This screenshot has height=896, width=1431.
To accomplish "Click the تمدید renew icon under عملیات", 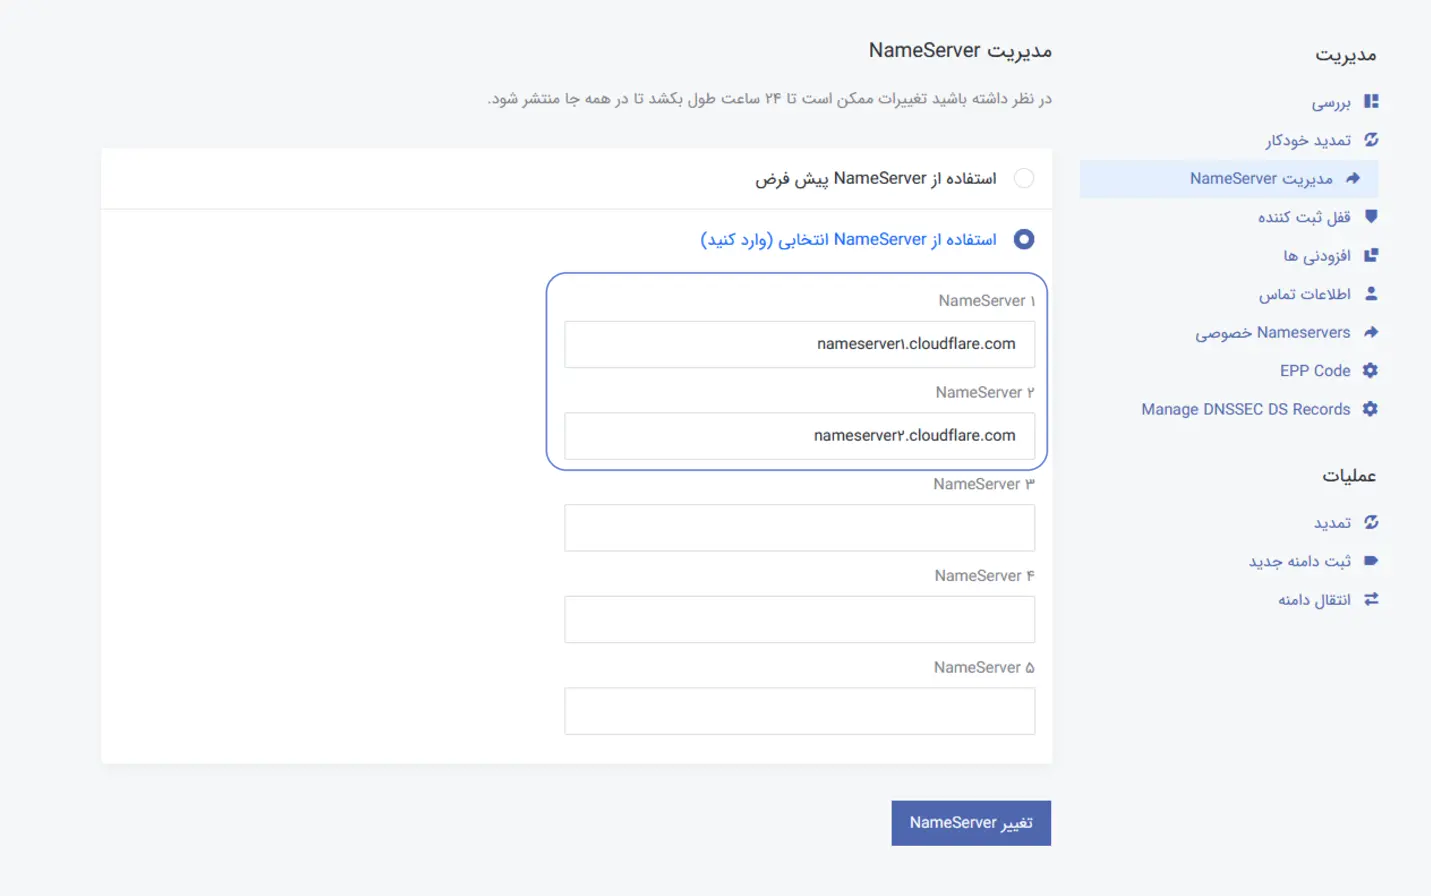I will [x=1371, y=522].
